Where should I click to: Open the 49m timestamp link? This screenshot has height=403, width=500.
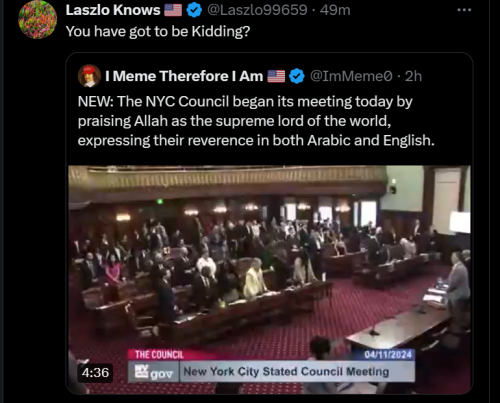(x=335, y=10)
